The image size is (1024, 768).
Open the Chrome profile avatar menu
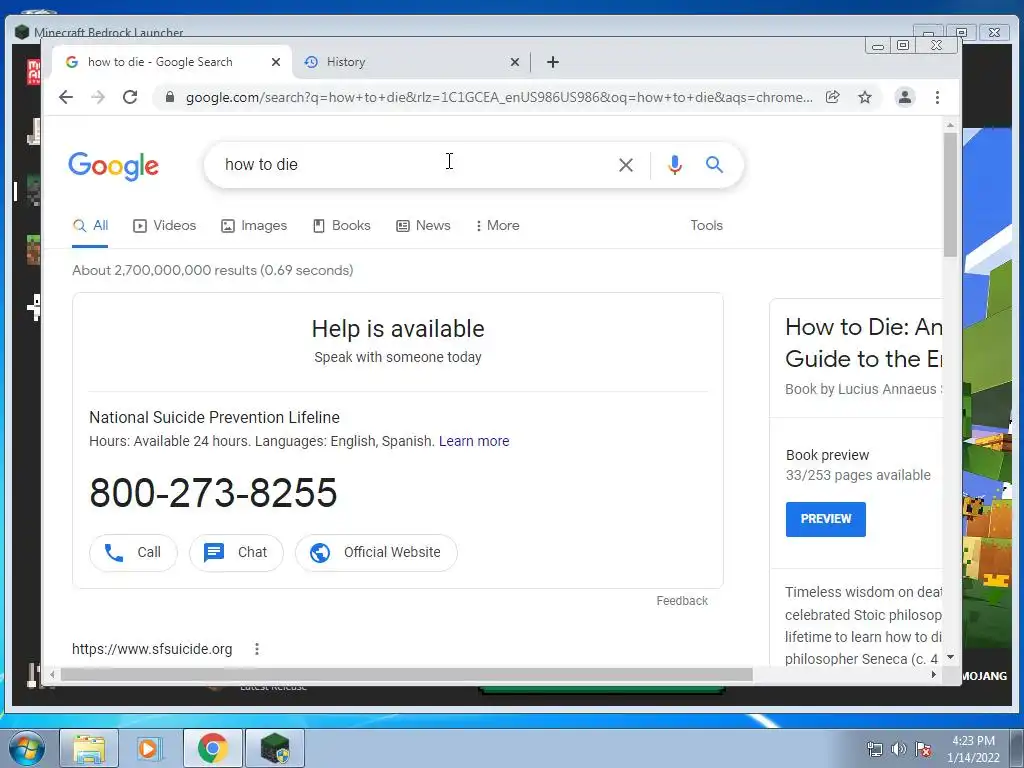[904, 97]
